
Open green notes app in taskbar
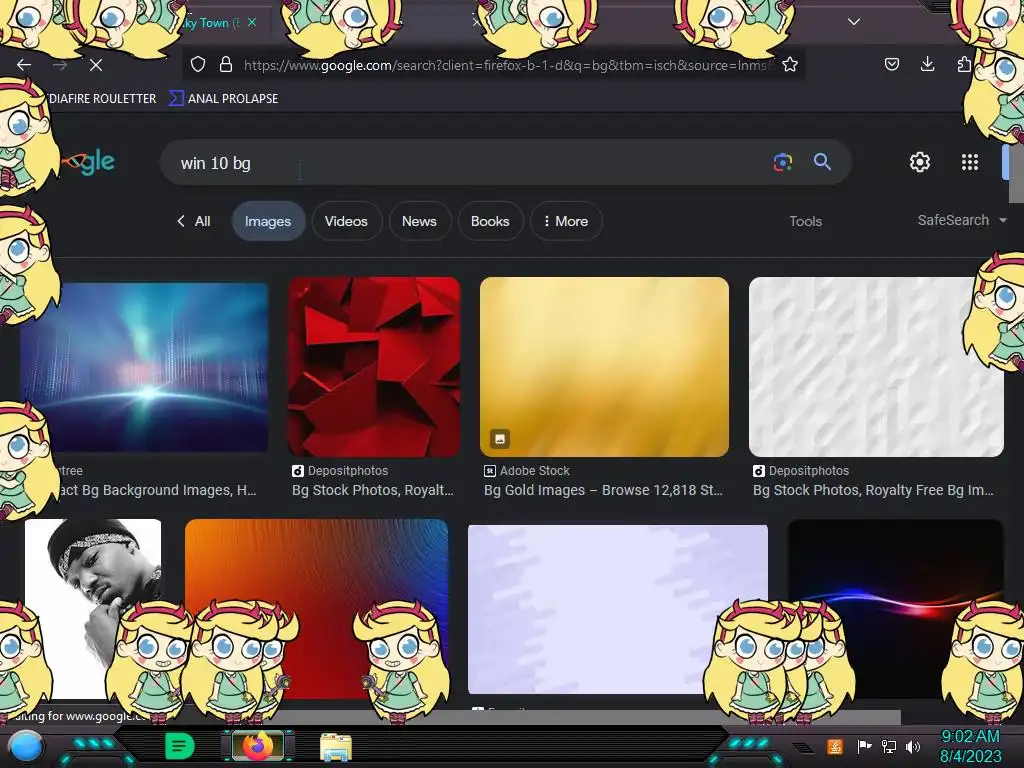(x=179, y=746)
